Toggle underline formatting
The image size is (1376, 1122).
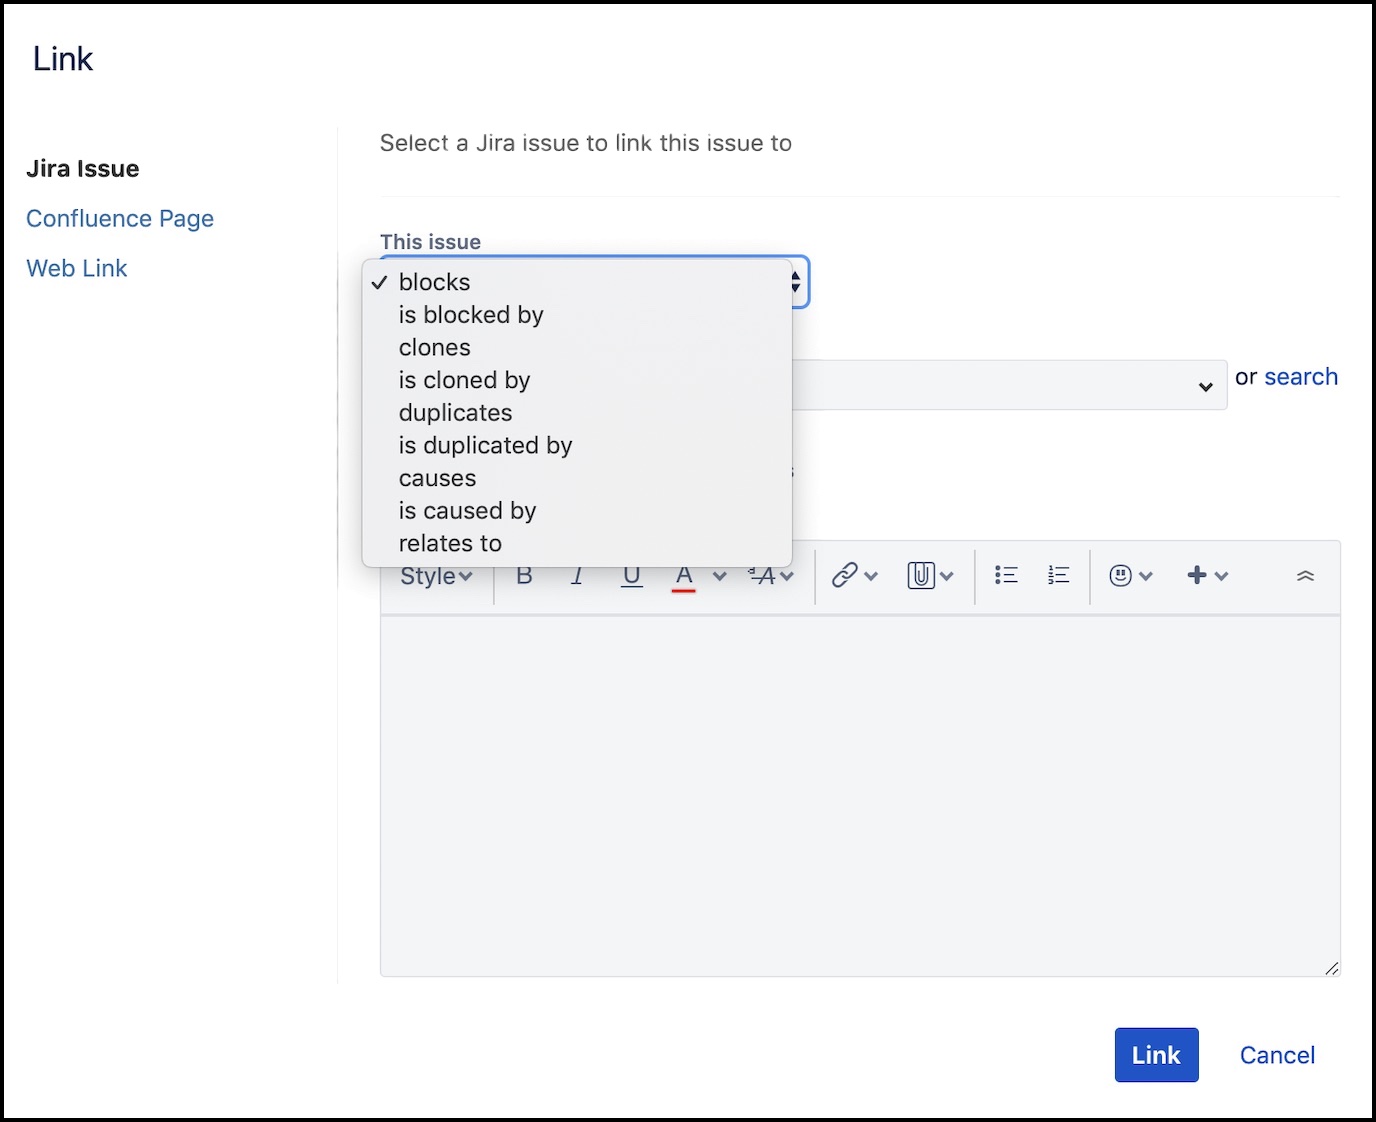[631, 575]
